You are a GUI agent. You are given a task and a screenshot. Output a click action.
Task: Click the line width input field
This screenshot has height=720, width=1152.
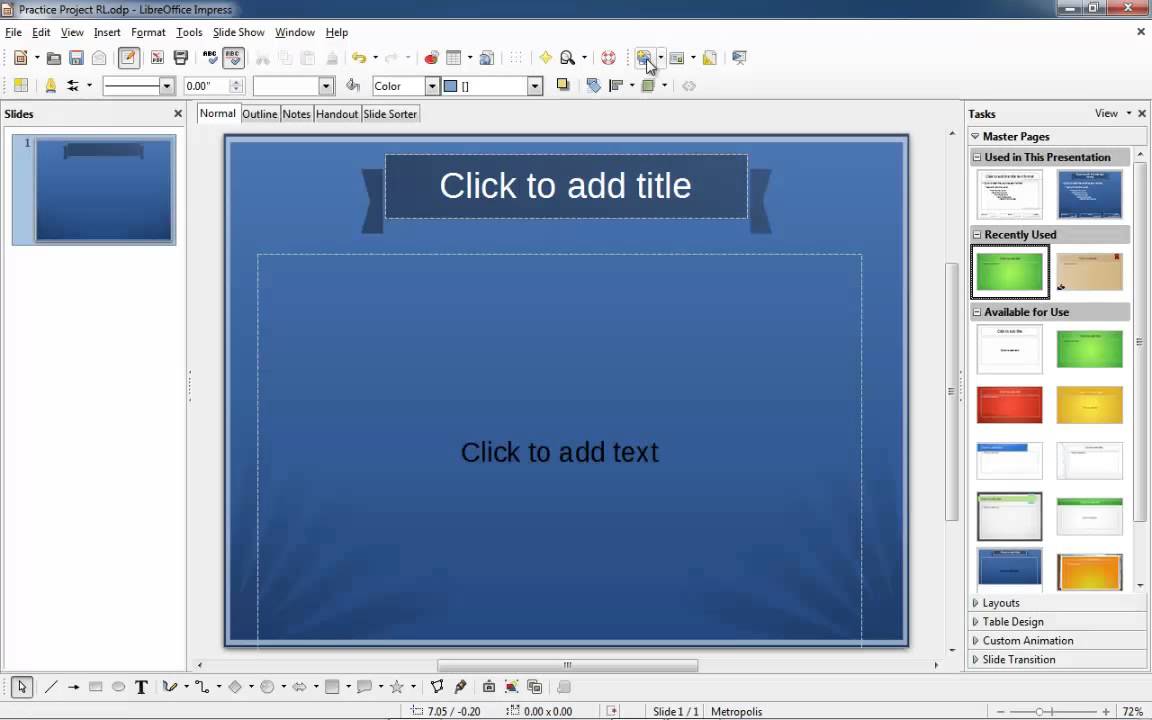click(207, 86)
